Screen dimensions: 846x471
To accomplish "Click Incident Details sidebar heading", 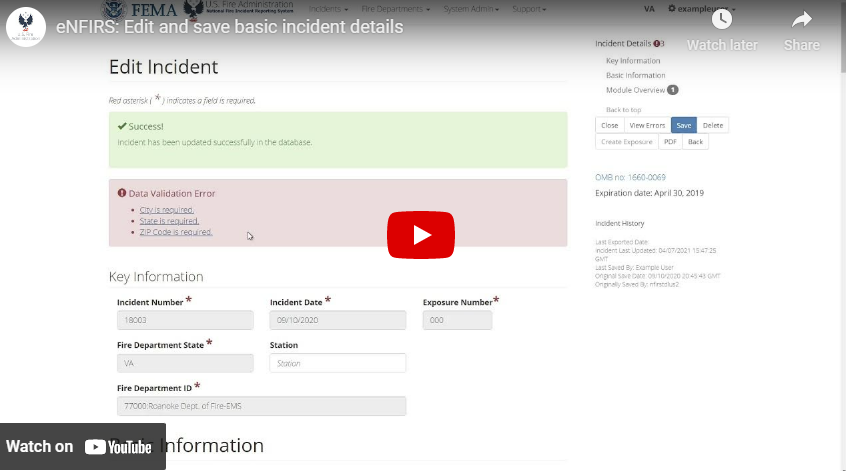I will click(623, 44).
